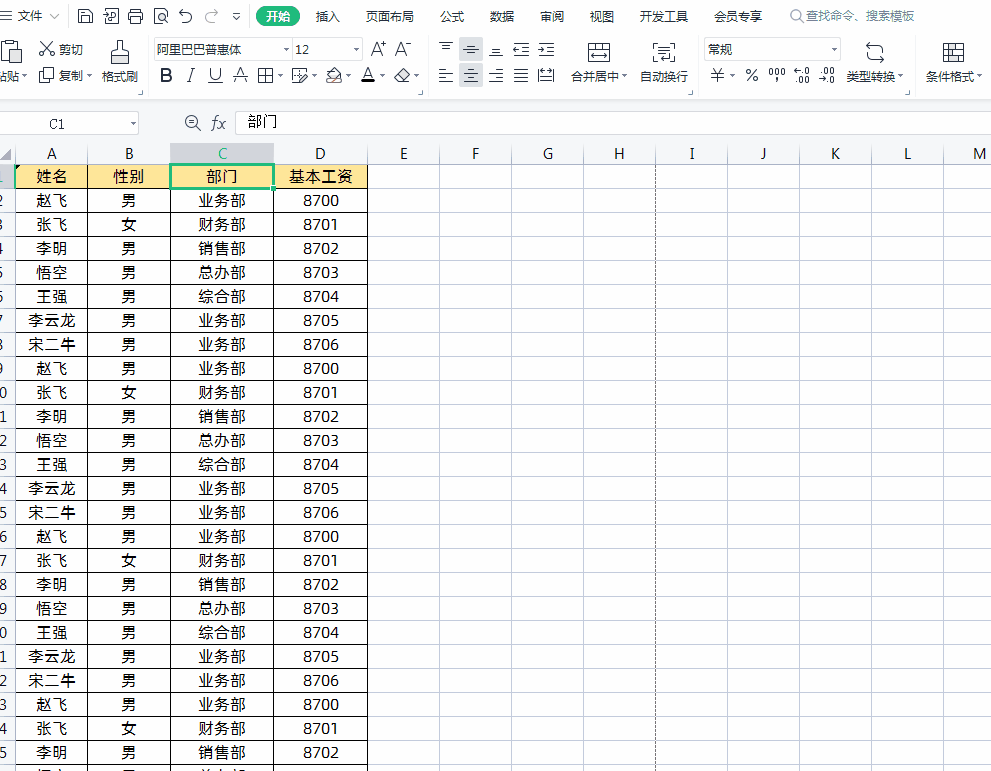Click the insert function fx icon
This screenshot has height=771, width=991.
coord(218,123)
